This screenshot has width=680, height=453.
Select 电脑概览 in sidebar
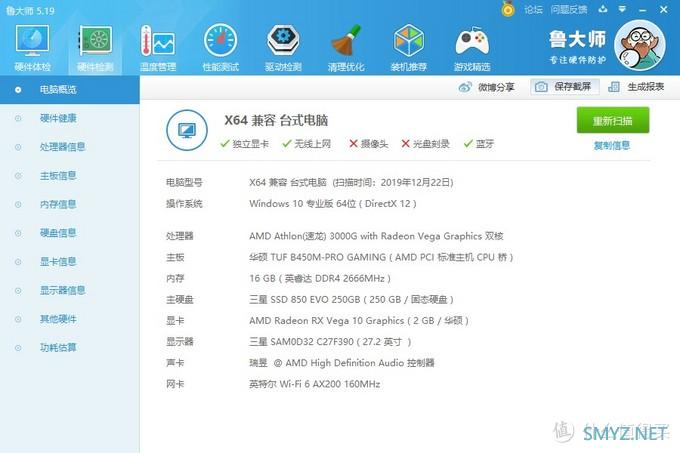coord(69,90)
